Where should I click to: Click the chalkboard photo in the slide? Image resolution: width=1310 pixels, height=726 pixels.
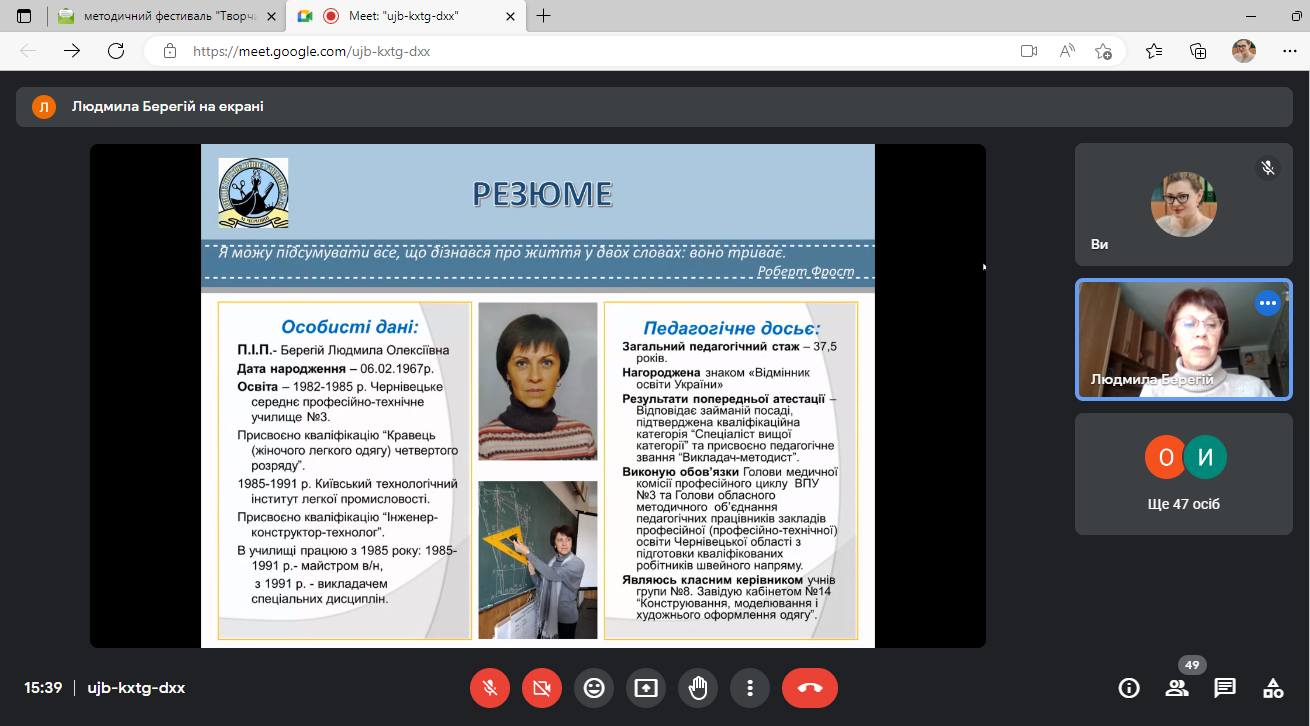538,559
